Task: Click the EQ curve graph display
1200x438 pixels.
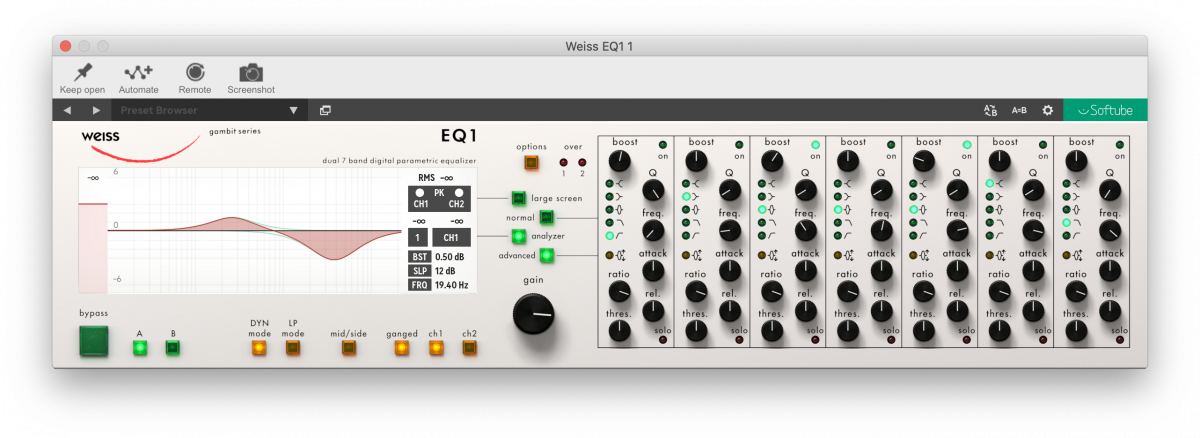Action: (x=252, y=230)
